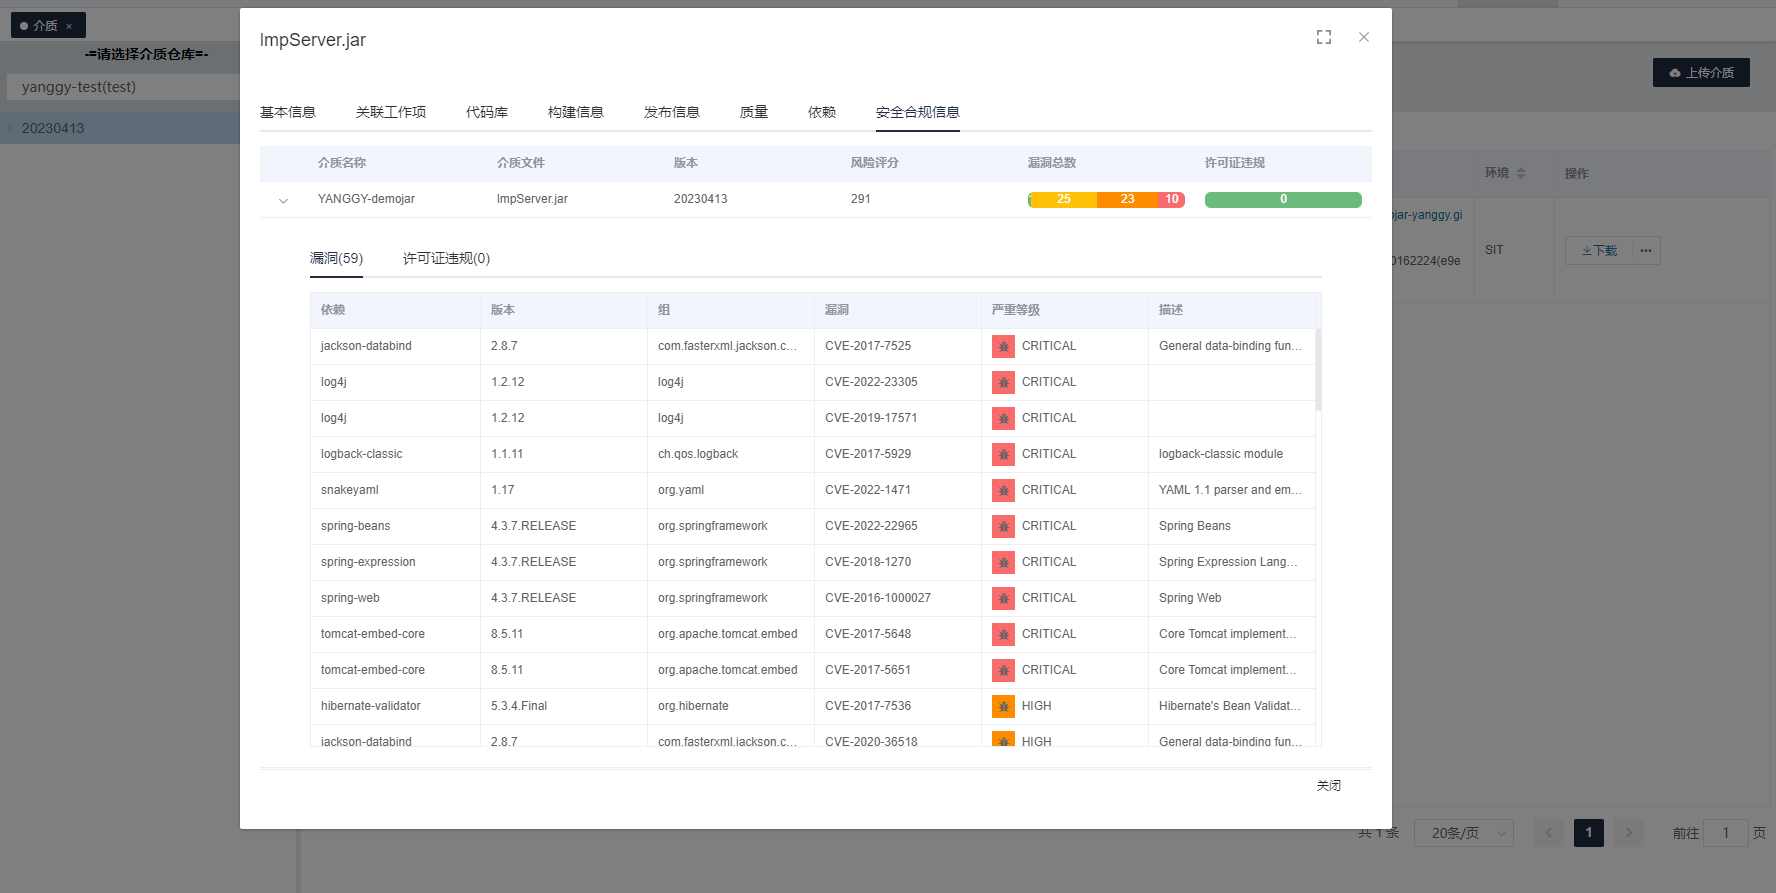Click the 关闭 button in the dialog footer
Image resolution: width=1776 pixels, height=893 pixels.
[1328, 786]
